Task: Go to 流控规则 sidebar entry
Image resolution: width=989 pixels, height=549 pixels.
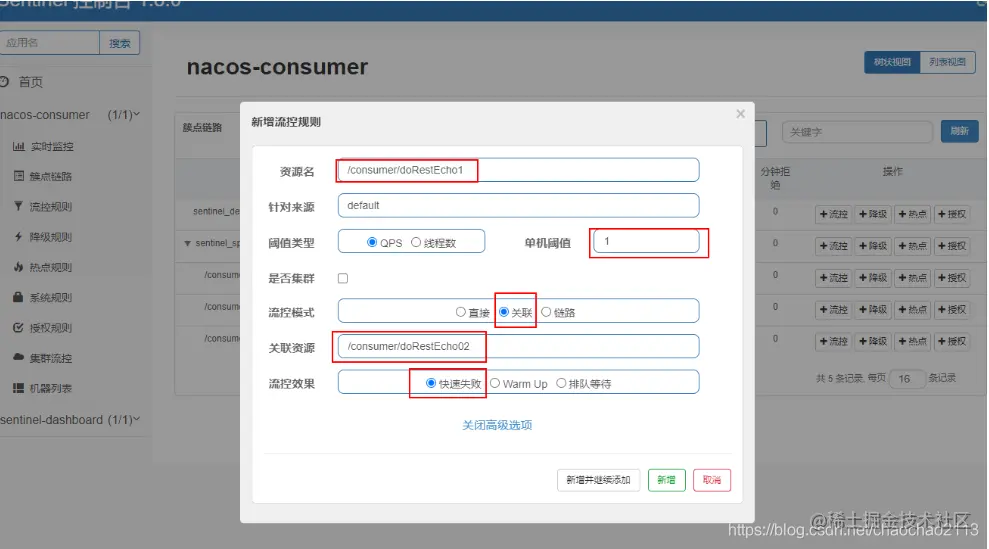Action: (x=43, y=206)
